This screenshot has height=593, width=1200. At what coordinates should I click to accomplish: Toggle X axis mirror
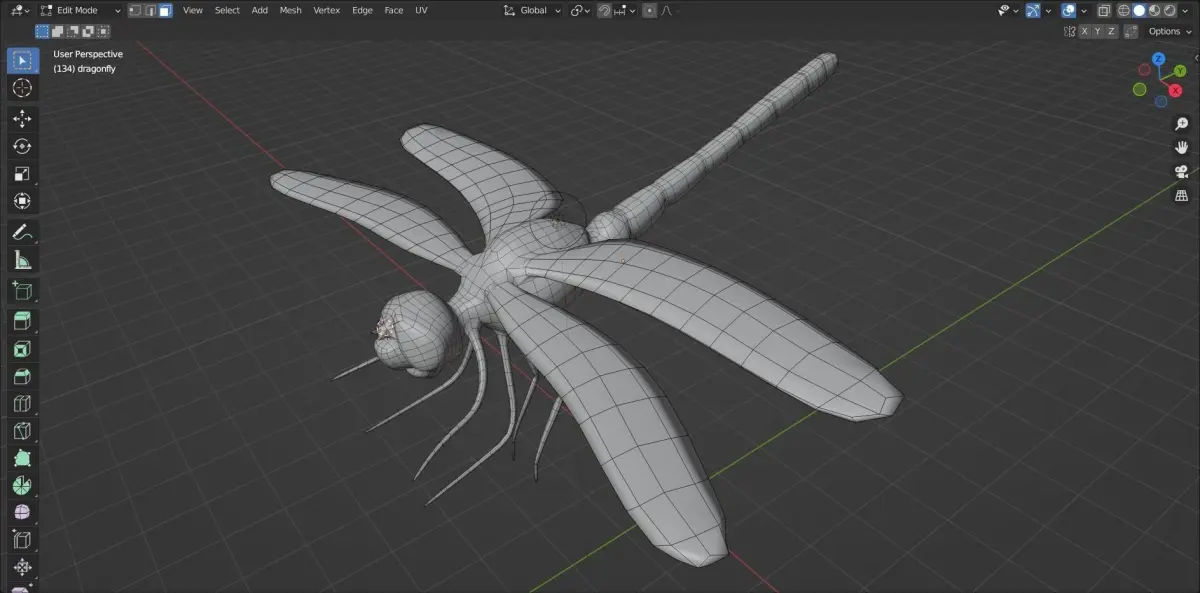(1083, 31)
